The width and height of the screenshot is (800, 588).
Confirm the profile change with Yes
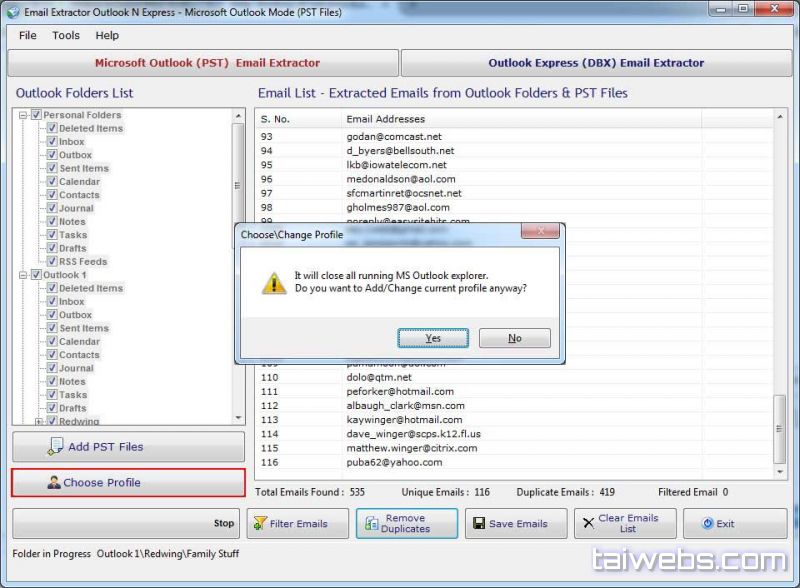(433, 338)
